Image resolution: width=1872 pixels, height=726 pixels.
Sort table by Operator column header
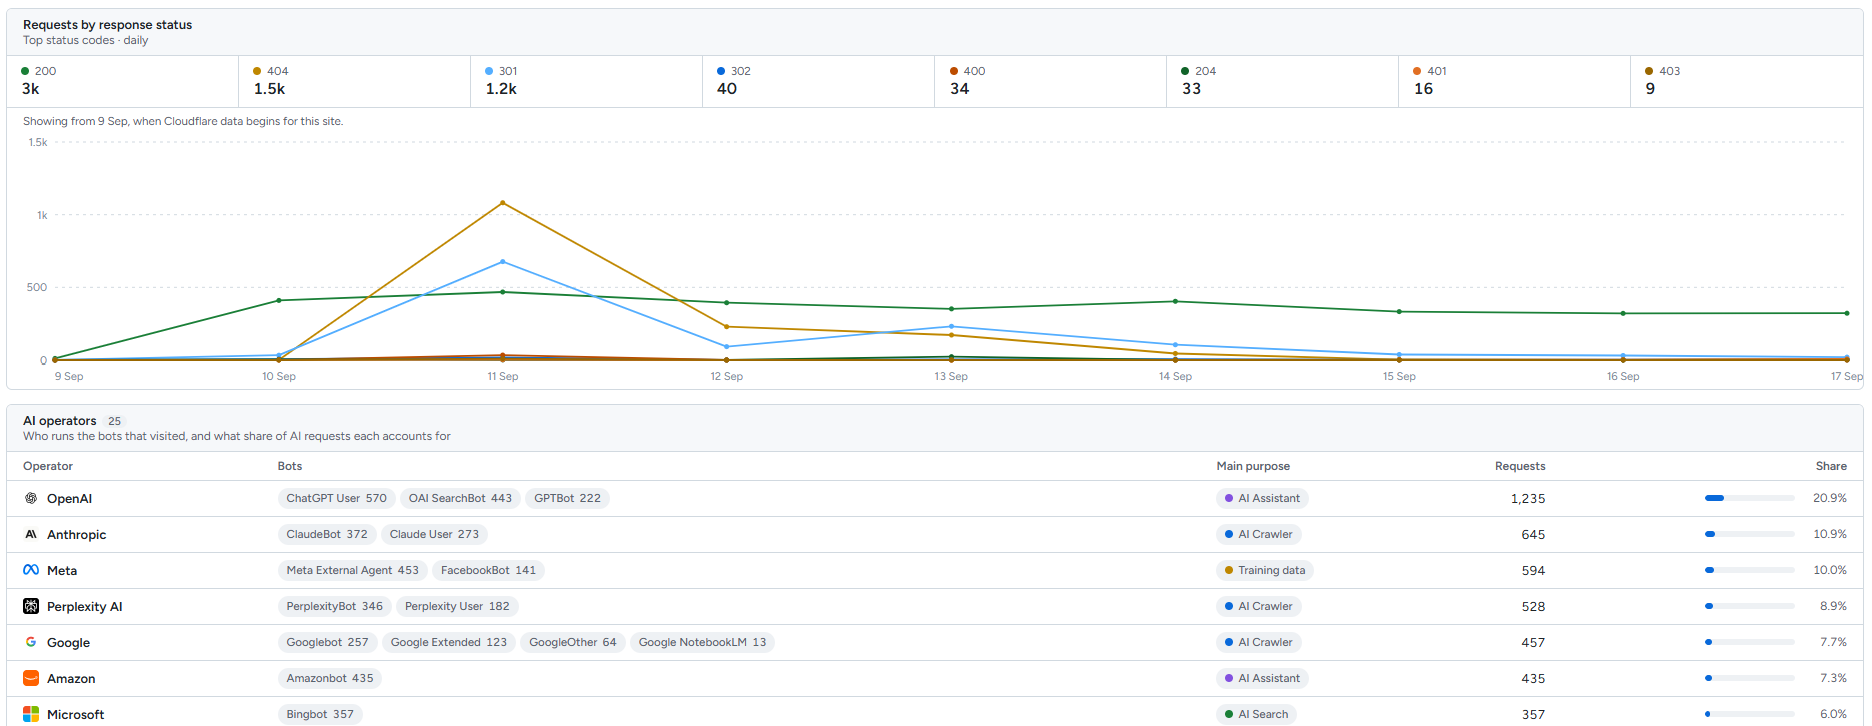click(x=48, y=466)
